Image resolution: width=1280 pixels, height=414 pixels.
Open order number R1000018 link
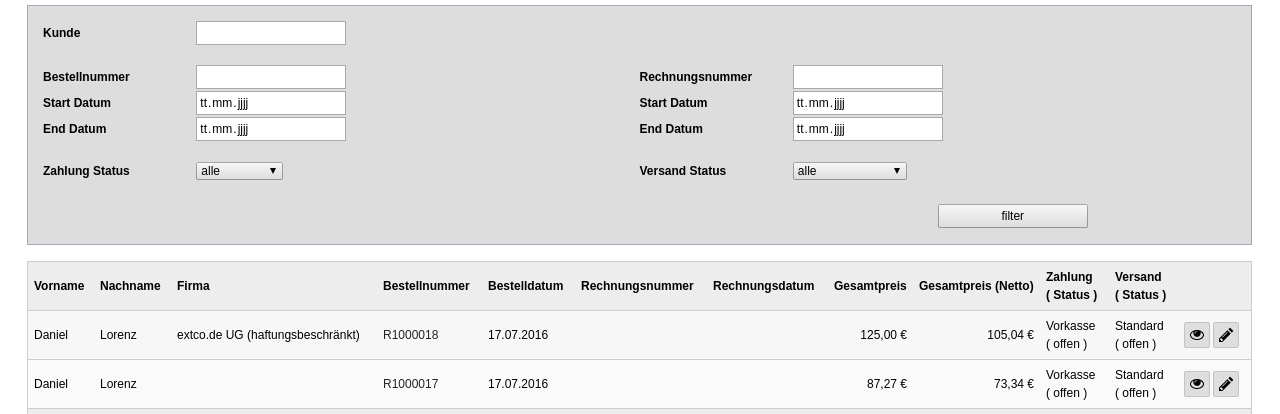pyautogui.click(x=410, y=335)
